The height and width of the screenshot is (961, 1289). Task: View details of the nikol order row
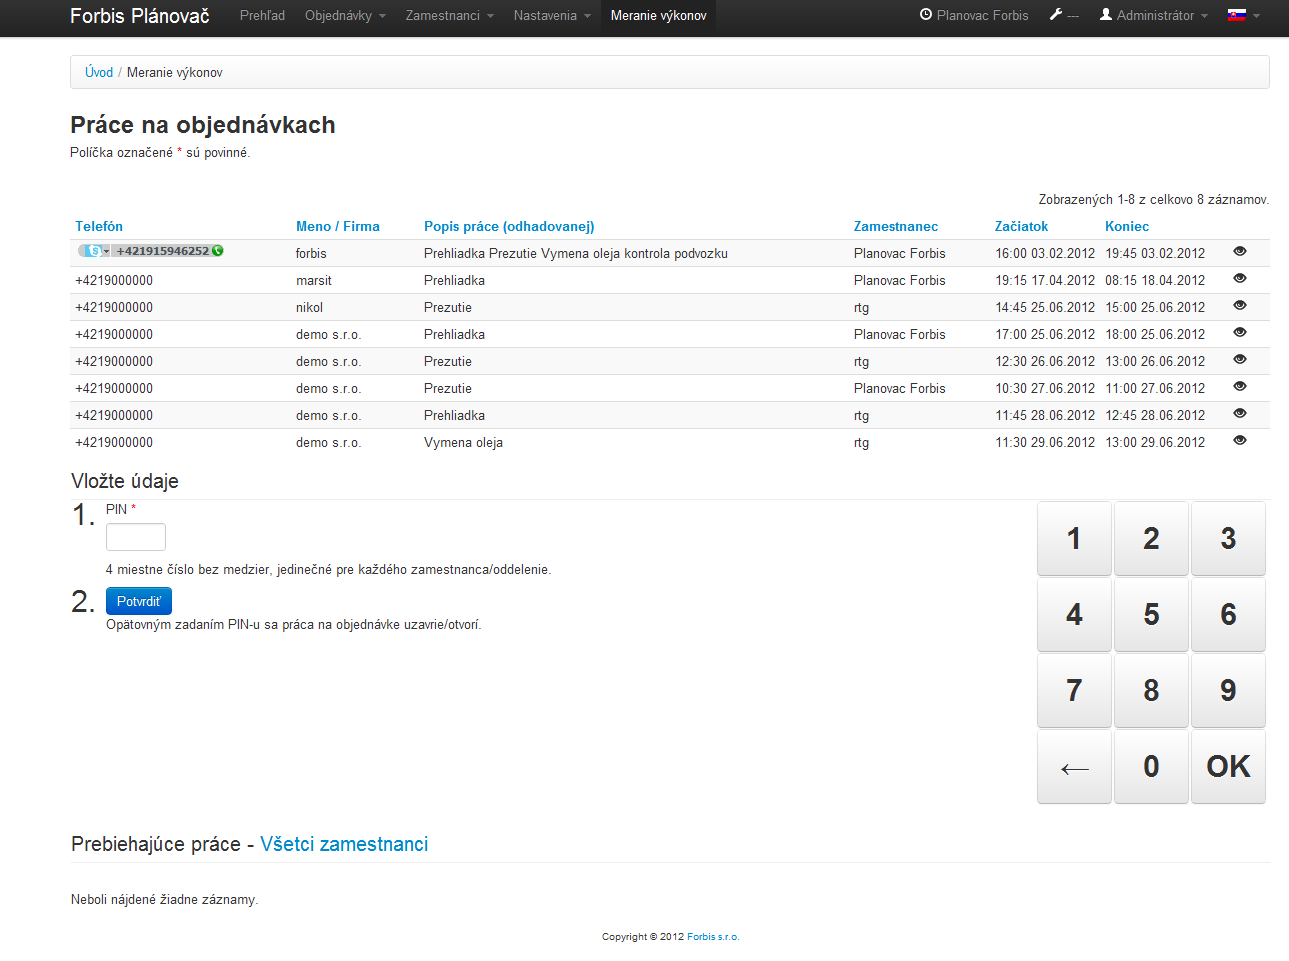click(1240, 305)
